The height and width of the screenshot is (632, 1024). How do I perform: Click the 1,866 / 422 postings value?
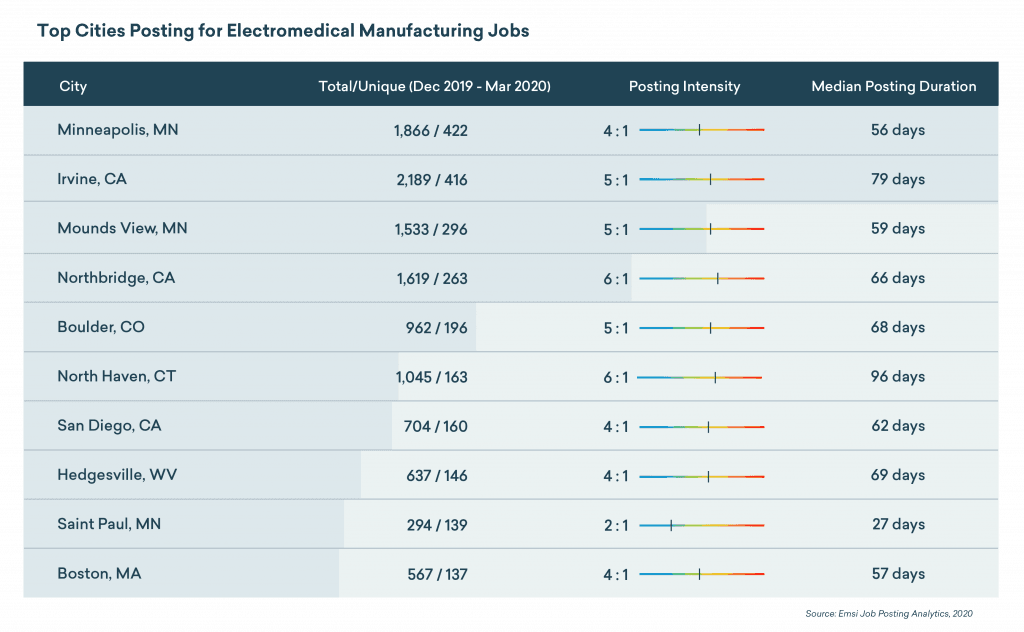click(x=431, y=131)
